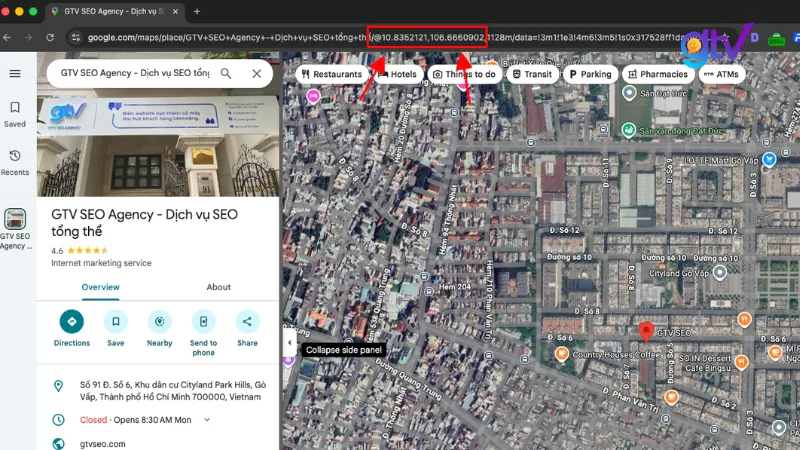Go forward in the browser
The image size is (800, 450).
pyautogui.click(x=28, y=37)
